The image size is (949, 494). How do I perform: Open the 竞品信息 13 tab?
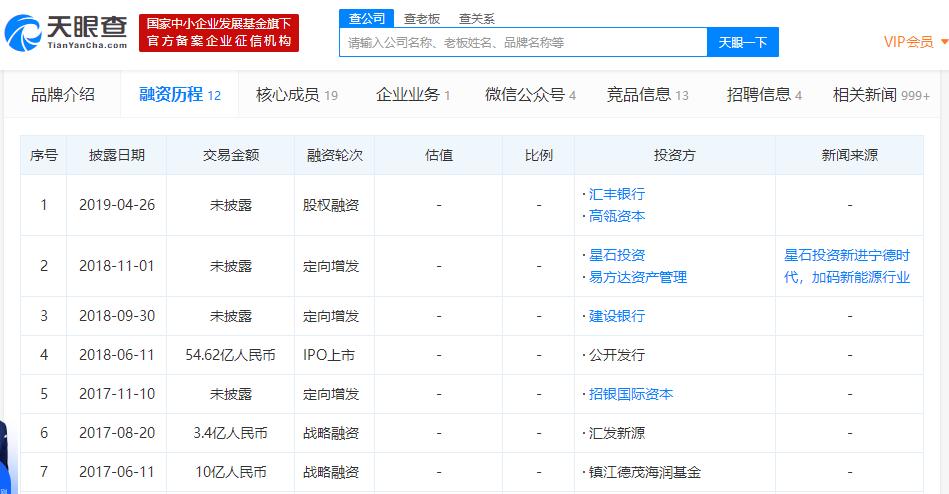pyautogui.click(x=648, y=94)
